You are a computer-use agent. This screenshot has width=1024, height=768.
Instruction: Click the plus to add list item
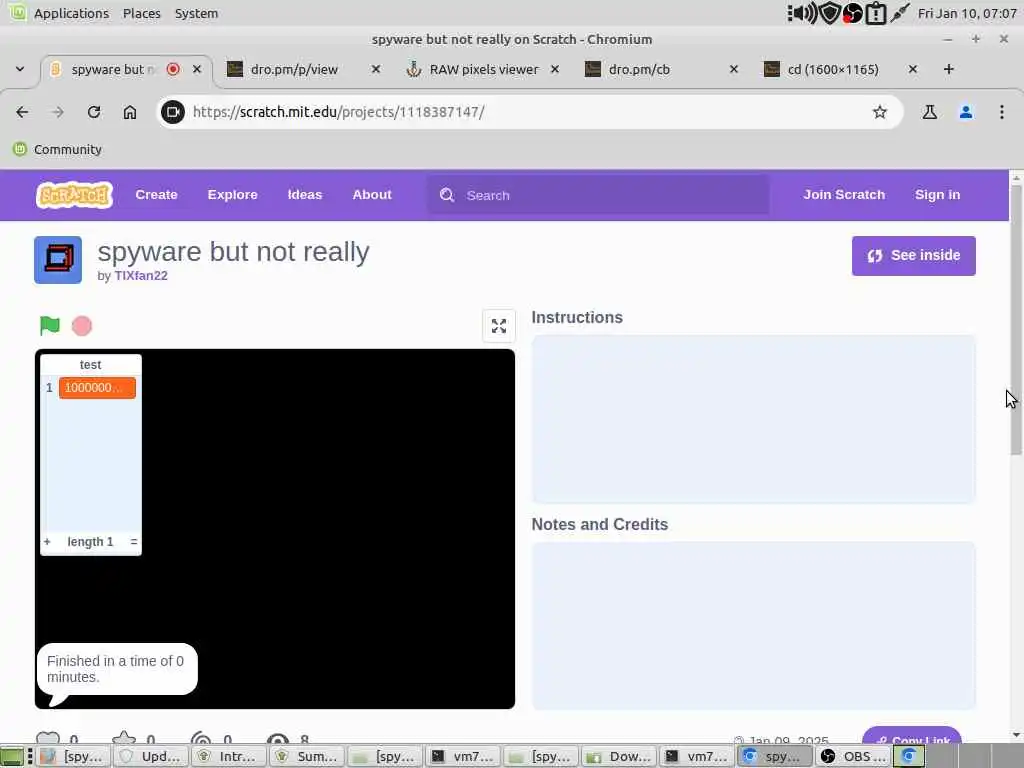[47, 541]
